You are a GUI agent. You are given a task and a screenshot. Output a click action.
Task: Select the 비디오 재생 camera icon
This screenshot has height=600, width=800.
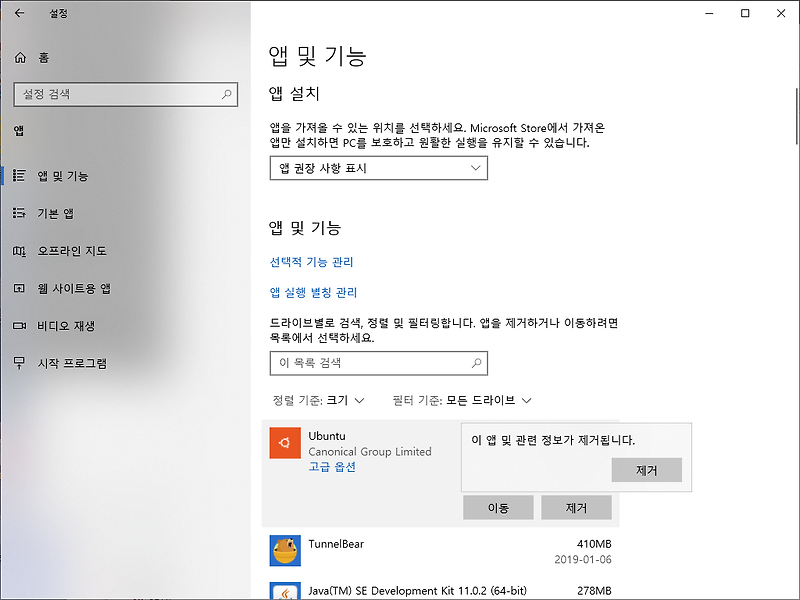[19, 326]
